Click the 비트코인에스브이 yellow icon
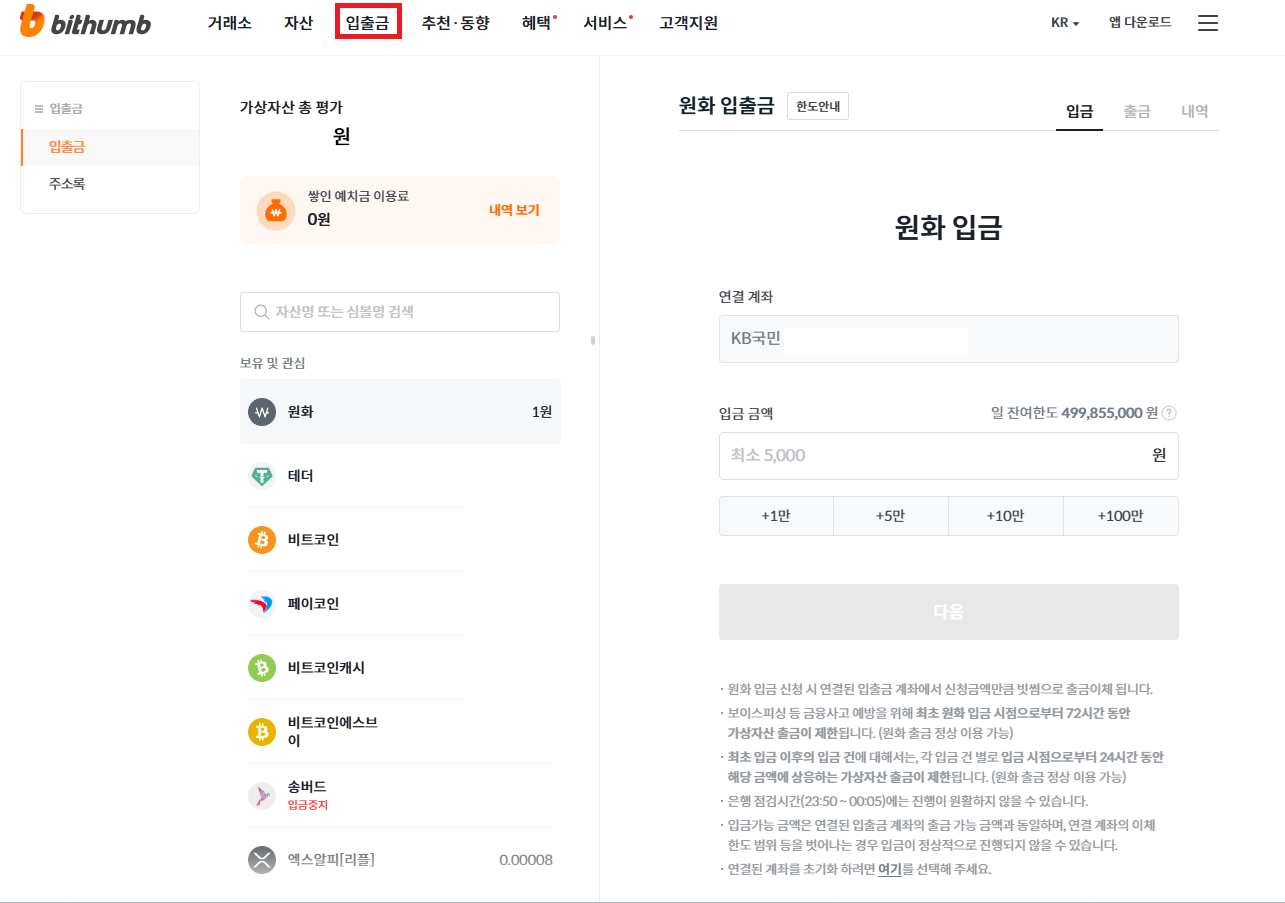The width and height of the screenshot is (1285, 903). [262, 732]
